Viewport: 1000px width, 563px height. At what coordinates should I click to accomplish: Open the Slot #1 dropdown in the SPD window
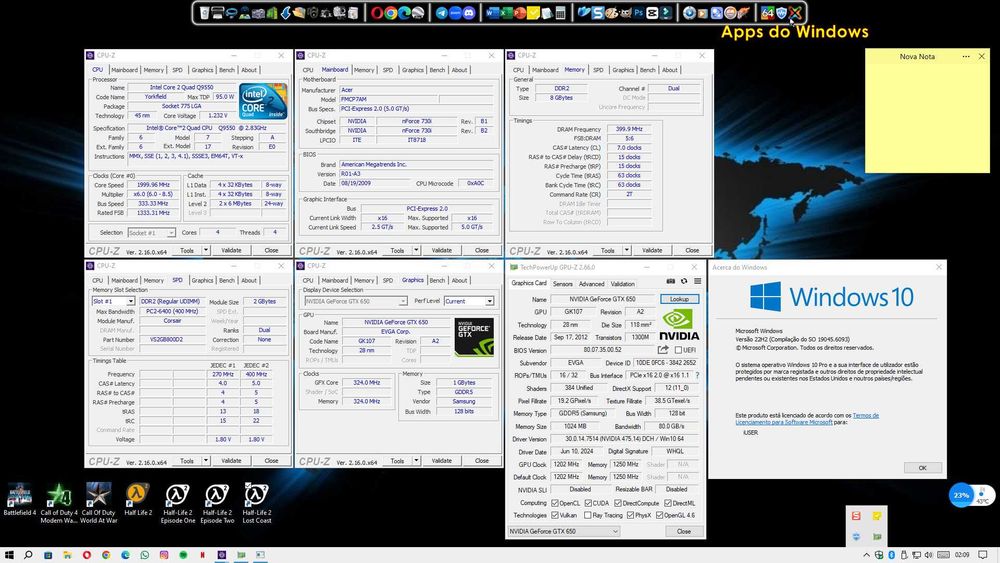coord(114,301)
